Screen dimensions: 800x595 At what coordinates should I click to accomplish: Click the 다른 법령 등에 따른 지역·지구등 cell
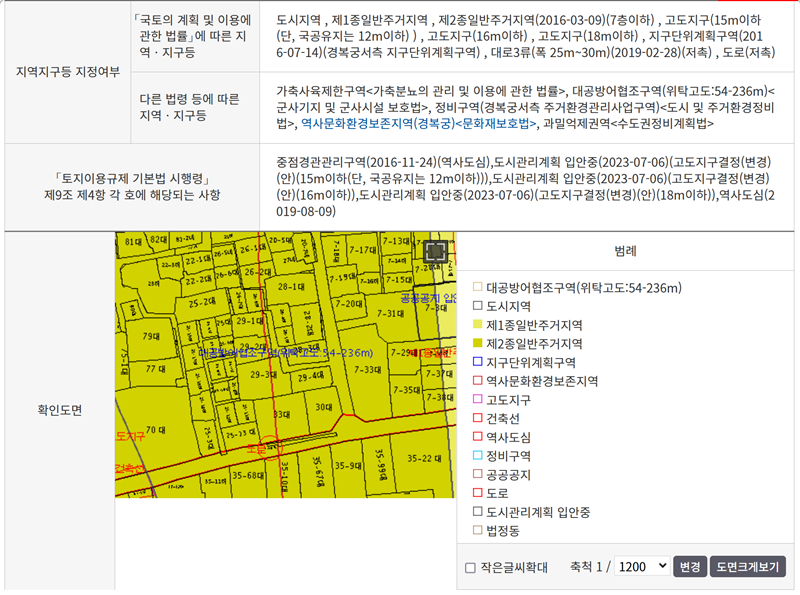pyautogui.click(x=195, y=108)
